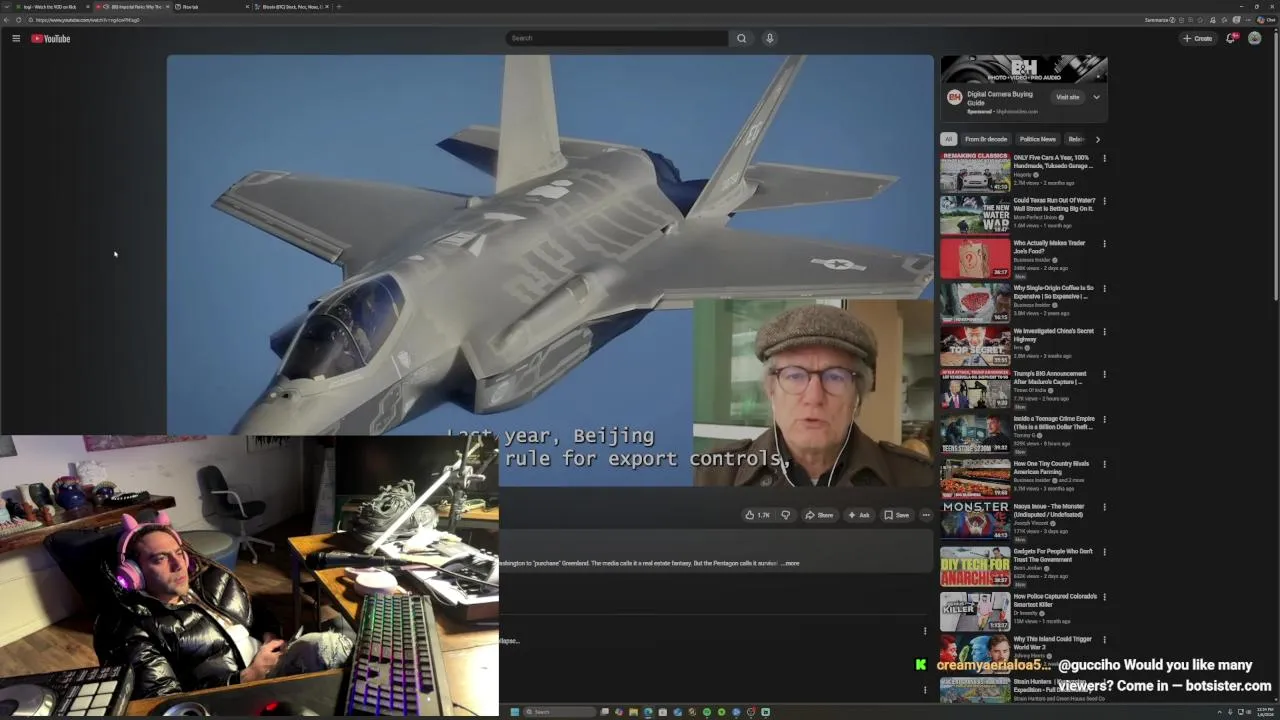The width and height of the screenshot is (1280, 720).
Task: Open the Windows Start menu
Action: (x=515, y=712)
